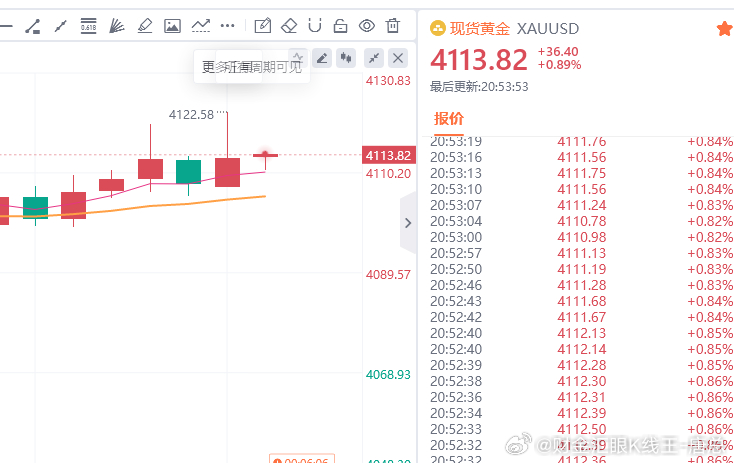Toggle the magnet snap mode
734x463 pixels.
pos(315,25)
